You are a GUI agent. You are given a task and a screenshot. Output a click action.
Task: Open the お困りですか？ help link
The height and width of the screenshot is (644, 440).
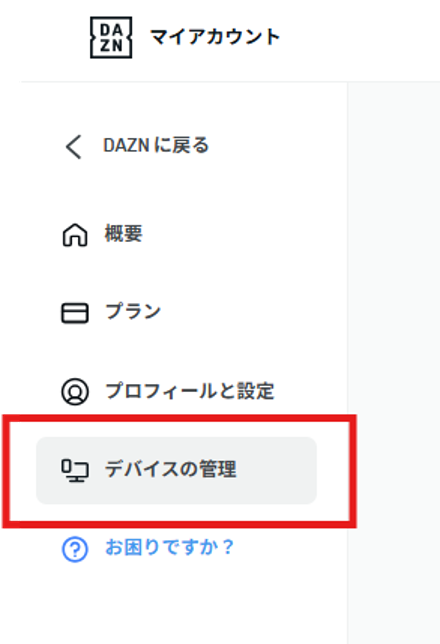(170, 547)
